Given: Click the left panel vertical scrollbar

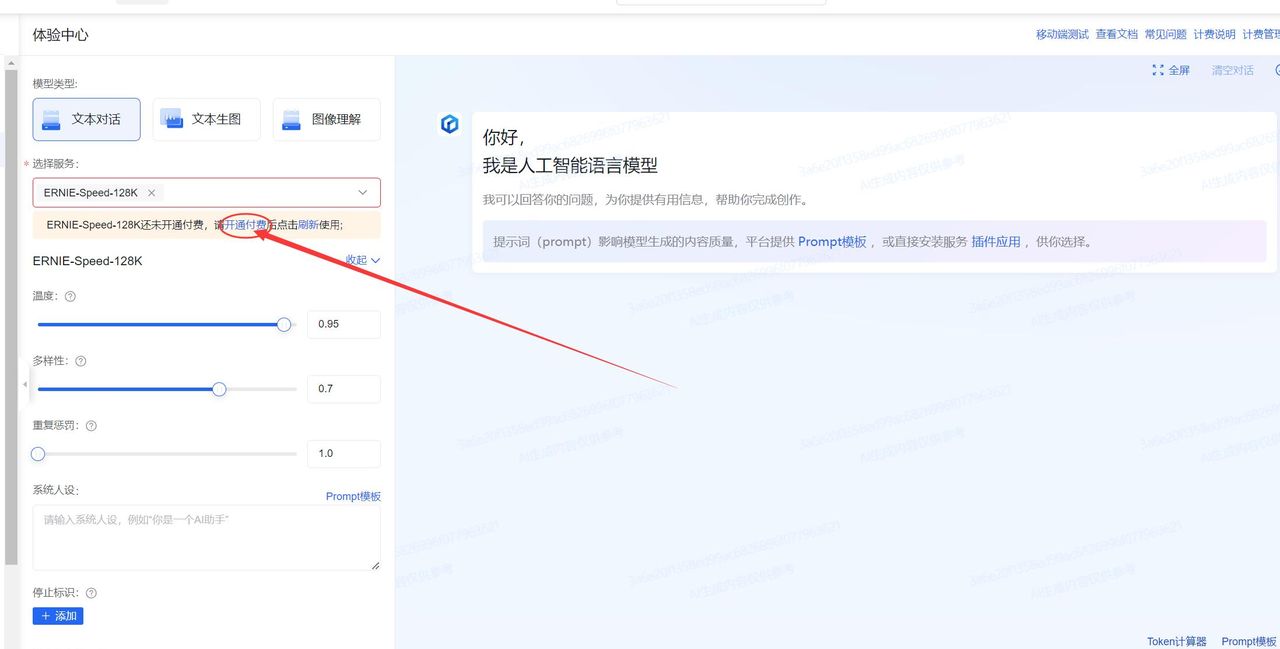Looking at the screenshot, I should (x=11, y=316).
